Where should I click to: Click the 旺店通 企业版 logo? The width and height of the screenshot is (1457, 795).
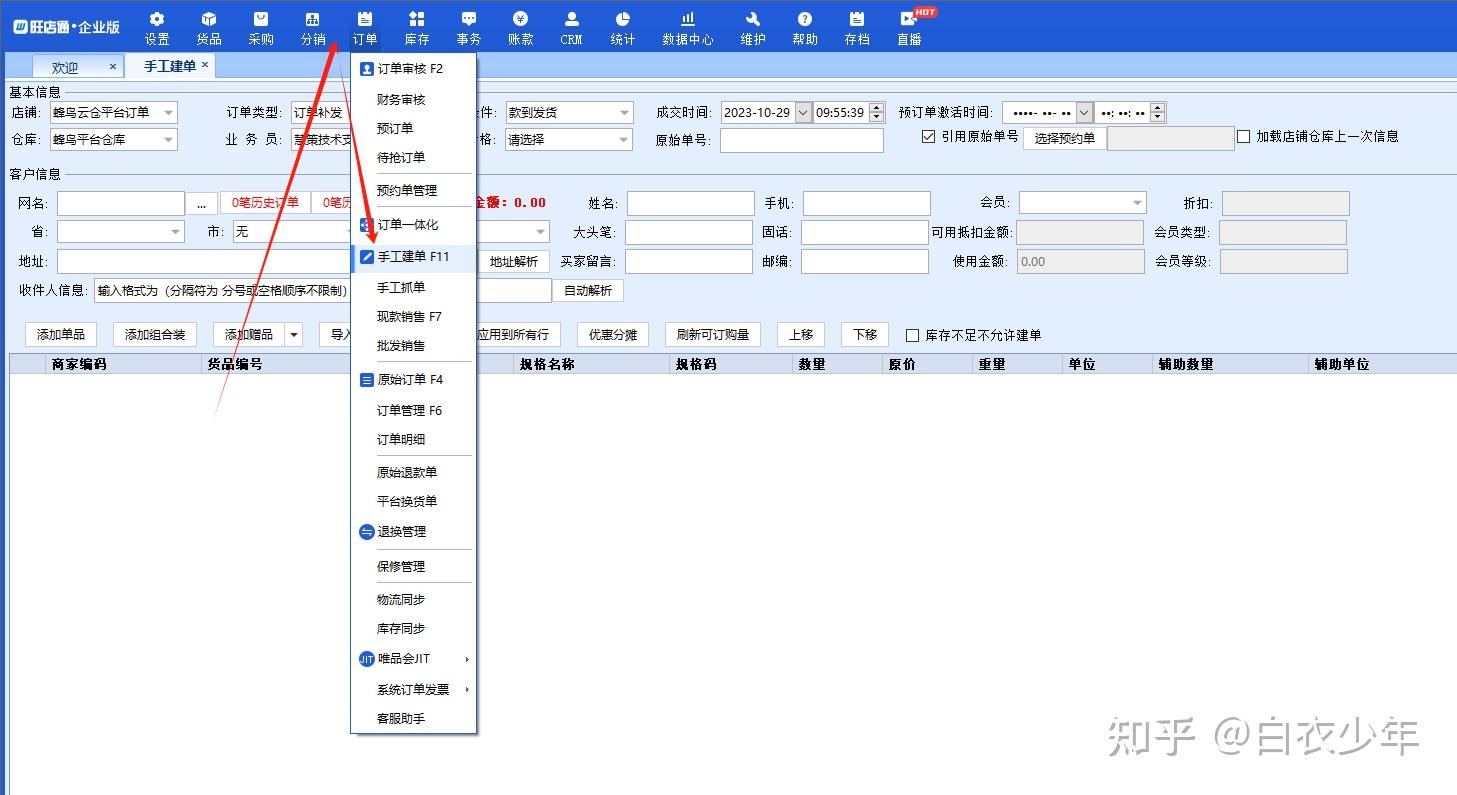[x=66, y=26]
